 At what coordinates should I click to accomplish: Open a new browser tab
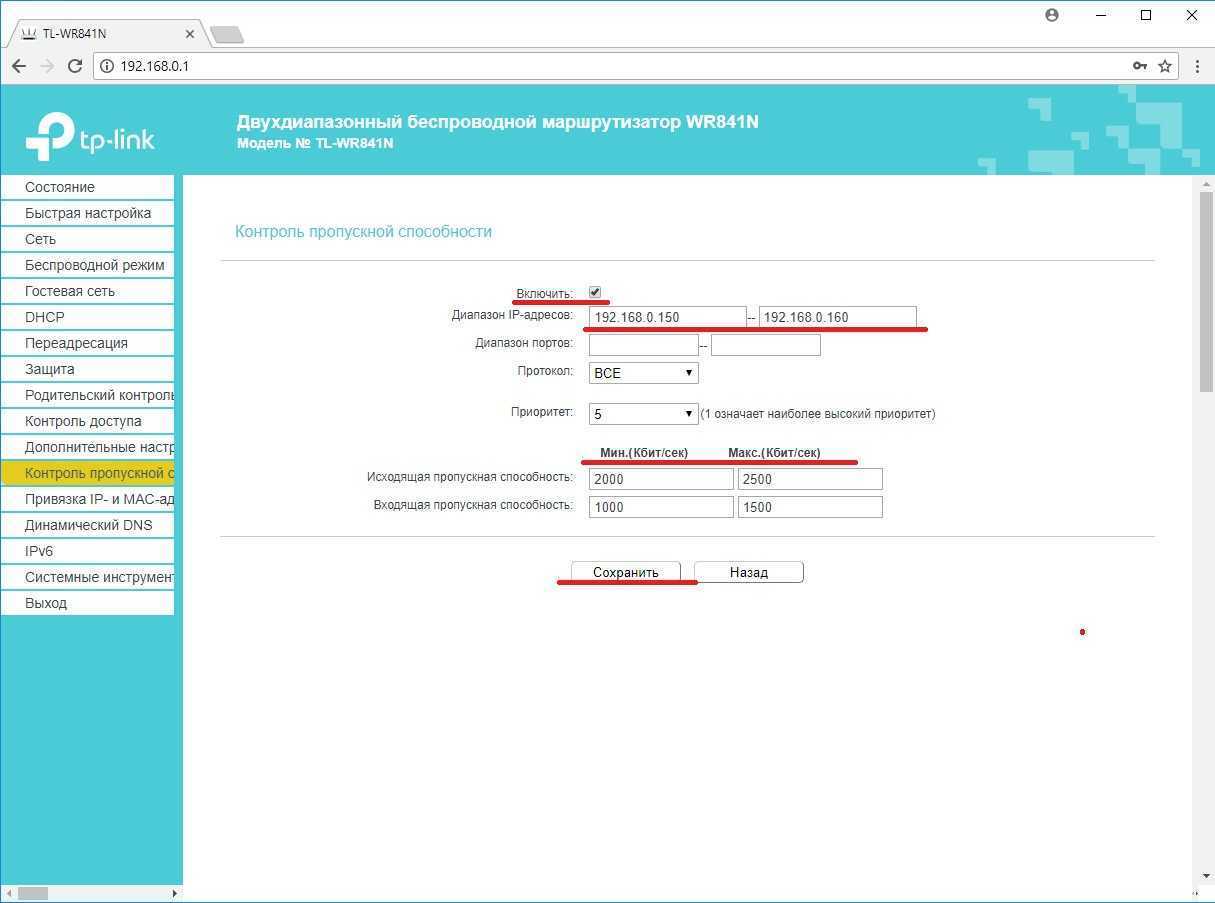click(228, 35)
